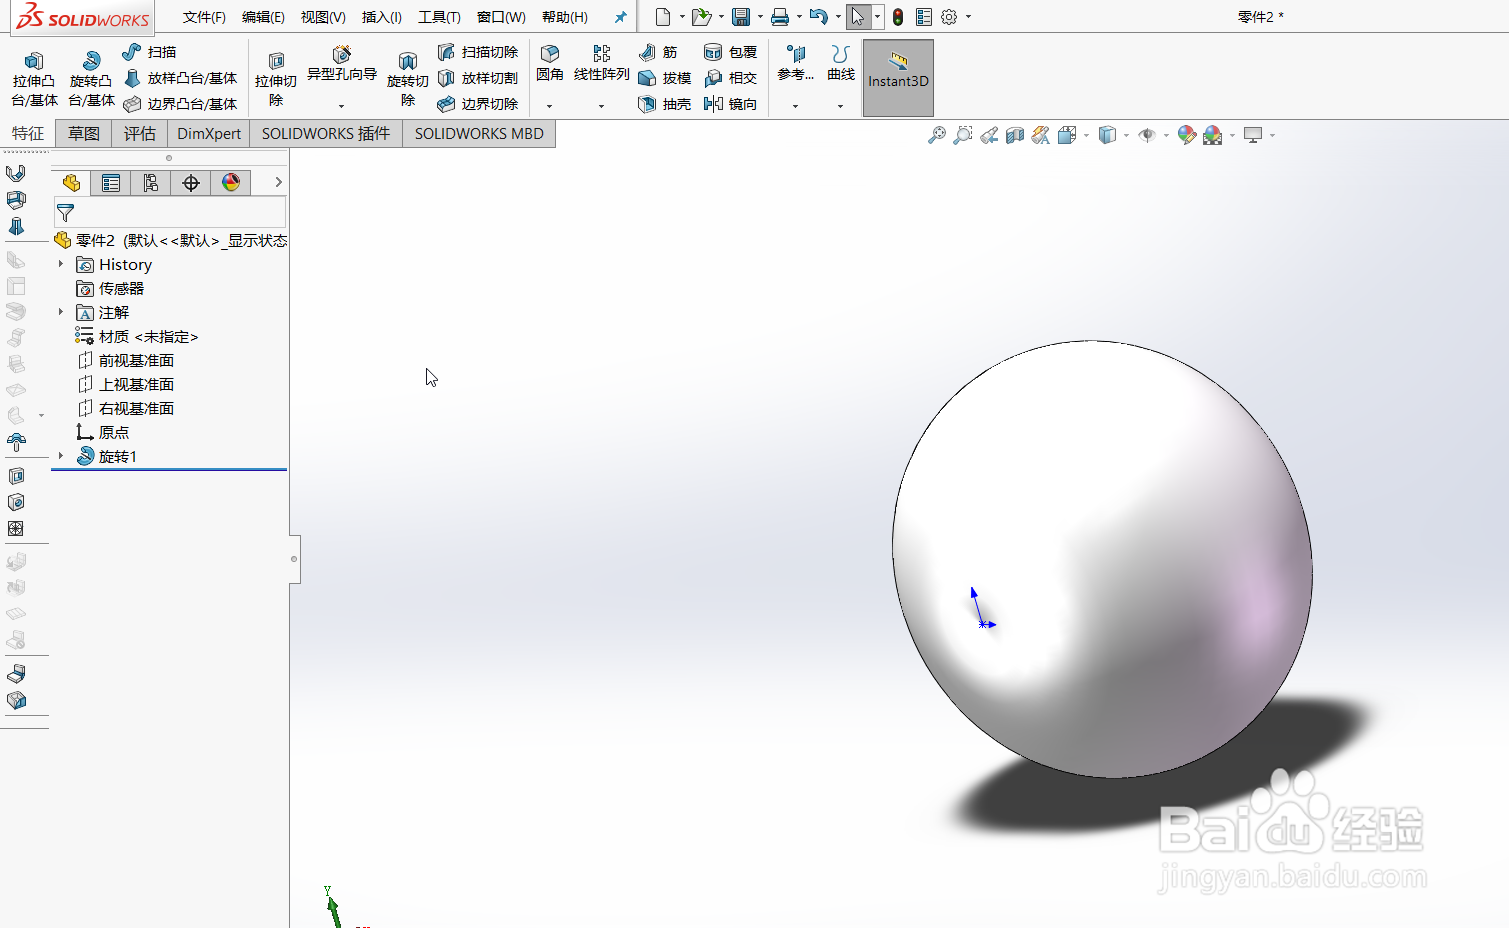This screenshot has width=1509, height=928.
Task: Open the Hole Wizard (异型孔向导)
Action: [x=342, y=64]
